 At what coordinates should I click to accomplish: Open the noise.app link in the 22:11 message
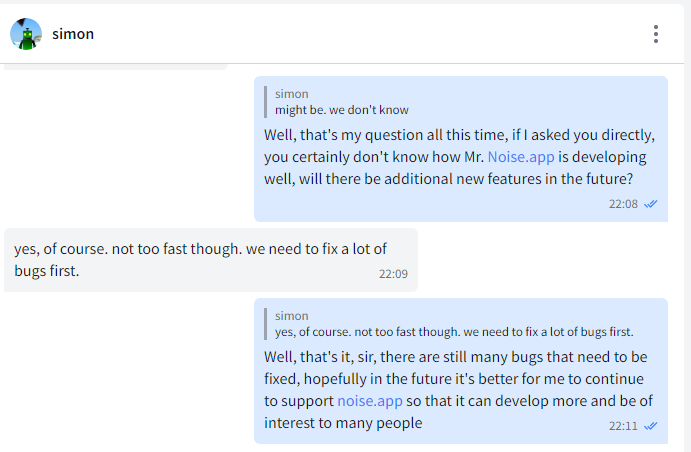coord(370,401)
